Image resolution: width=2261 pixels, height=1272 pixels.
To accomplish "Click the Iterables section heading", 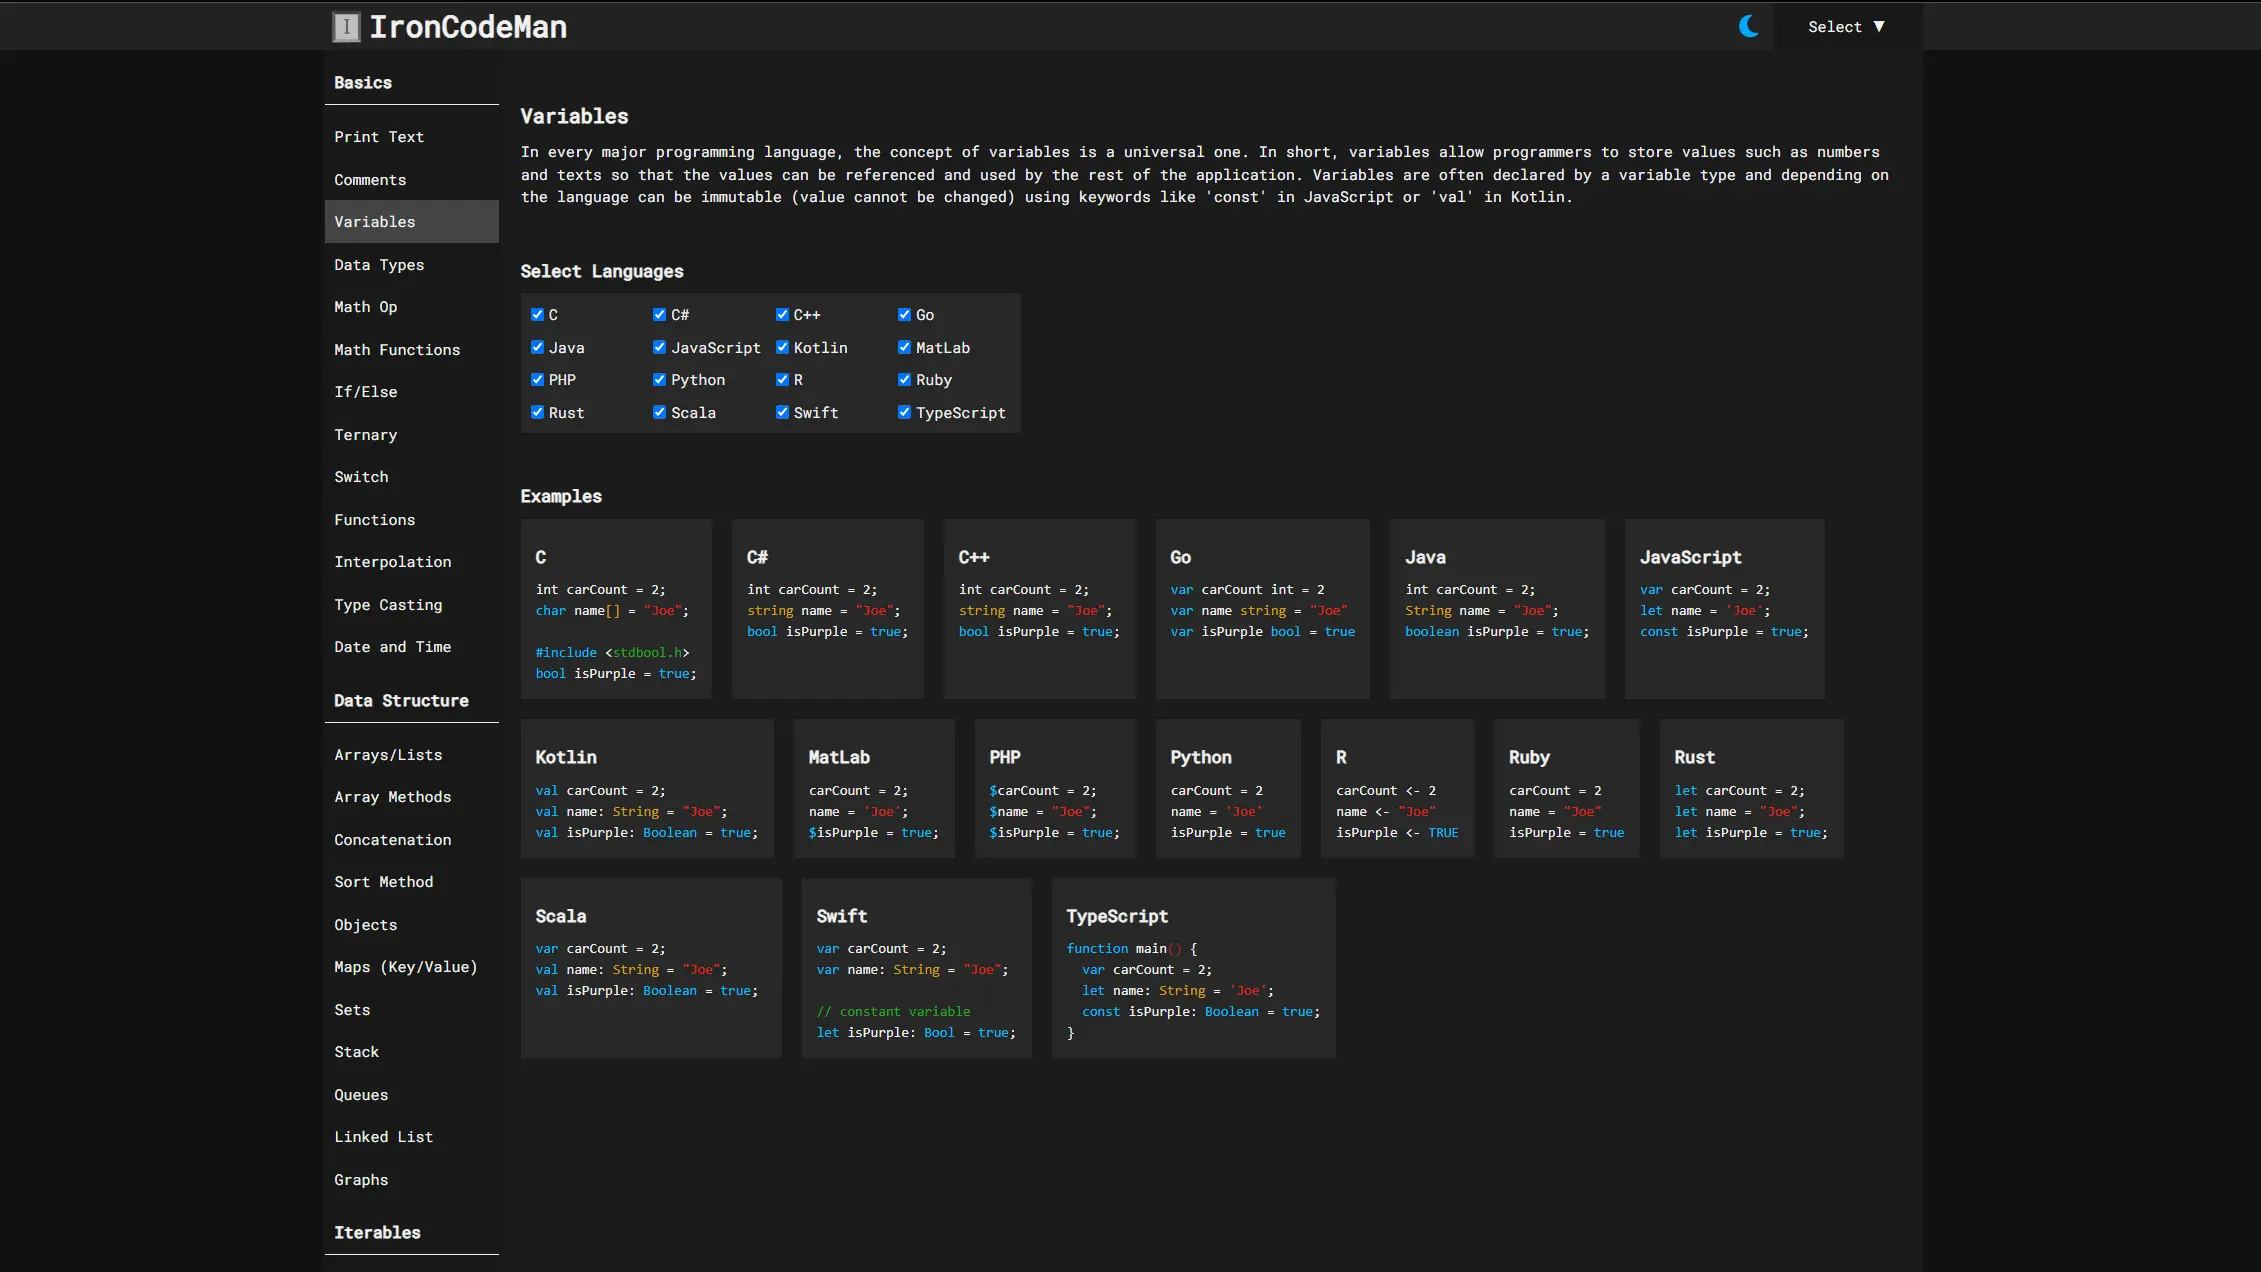I will coord(377,1233).
